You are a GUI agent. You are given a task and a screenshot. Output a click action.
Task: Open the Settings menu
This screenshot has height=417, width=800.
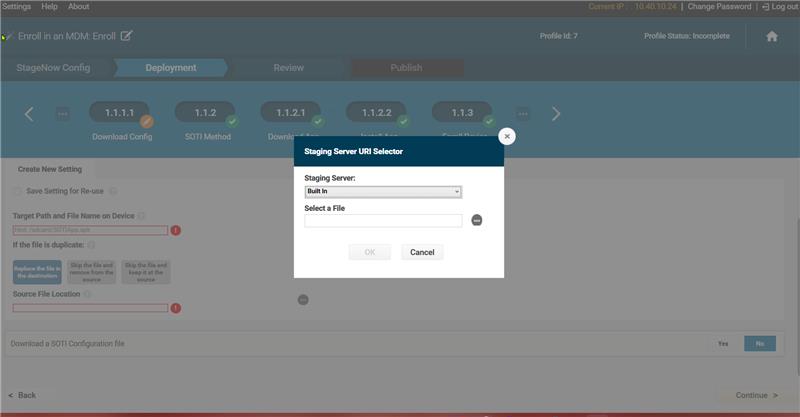(17, 6)
